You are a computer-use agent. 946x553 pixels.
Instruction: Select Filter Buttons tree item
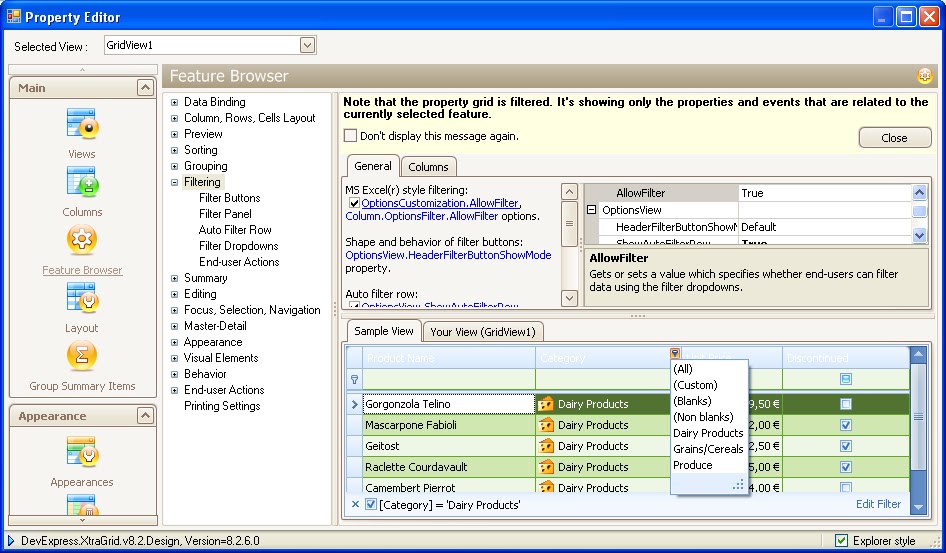click(x=229, y=198)
